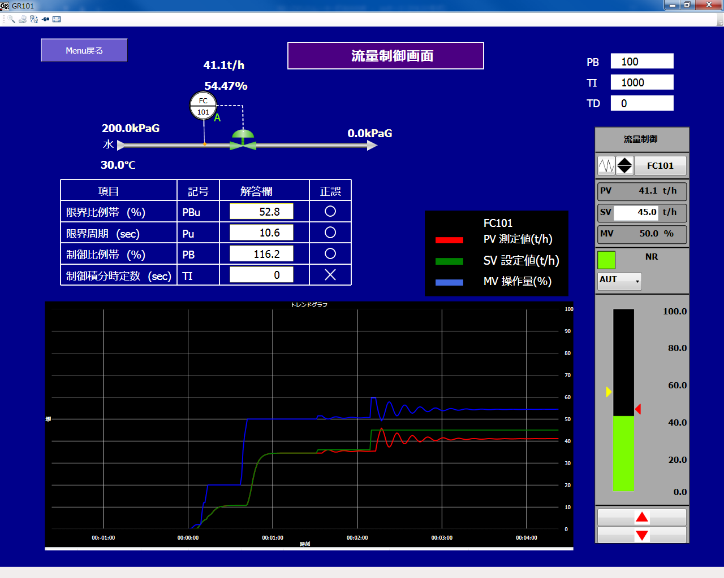This screenshot has width=724, height=578.
Task: Open the AUT mode dropdown
Action: (x=617, y=281)
